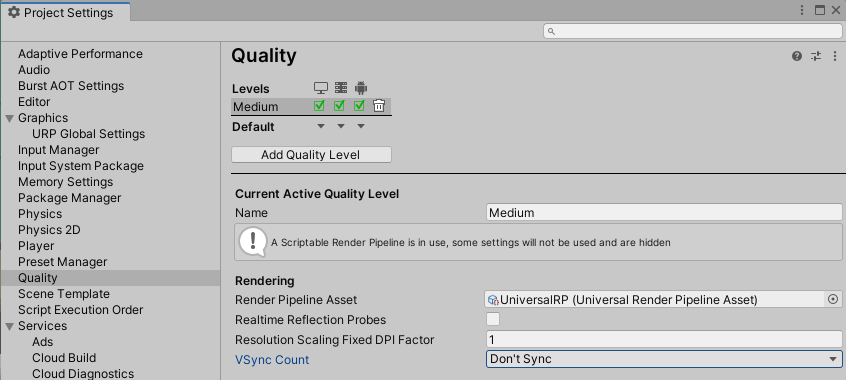Enable Realtime Reflection Probes checkbox
The image size is (846, 380).
coord(493,319)
